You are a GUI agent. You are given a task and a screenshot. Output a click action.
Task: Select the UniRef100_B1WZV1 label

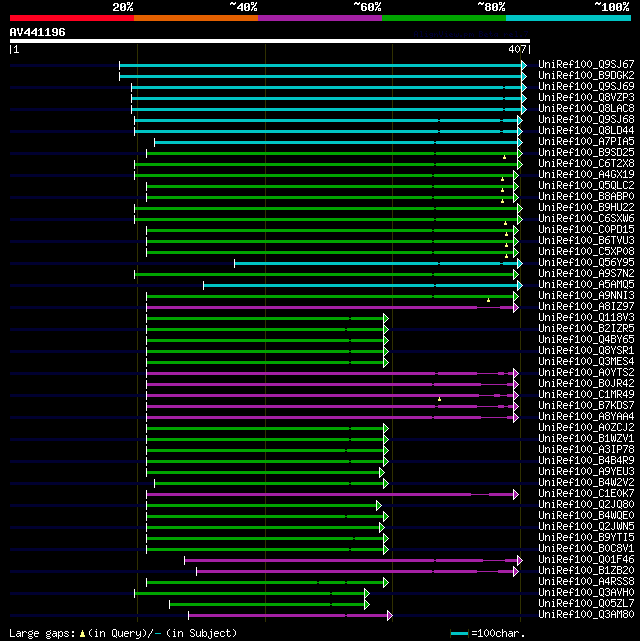coord(586,439)
